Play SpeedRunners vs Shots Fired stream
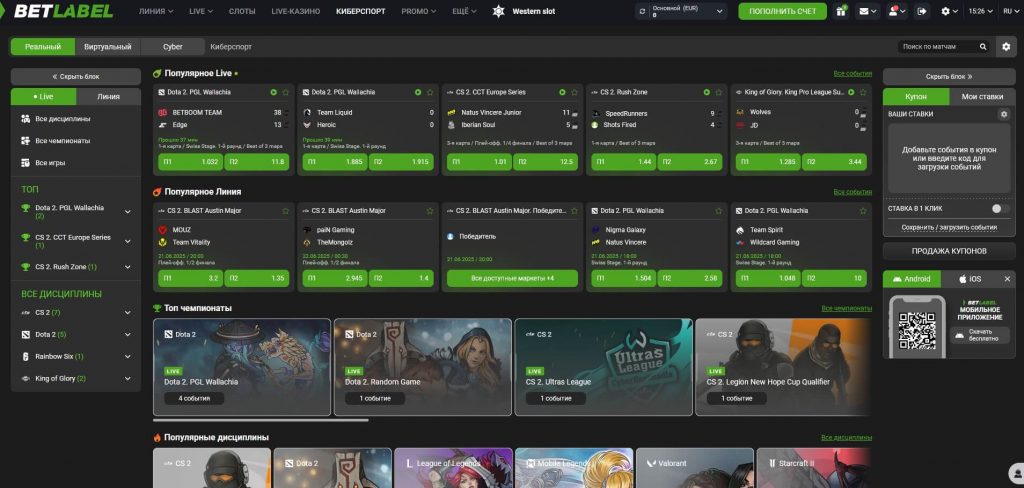This screenshot has width=1024, height=488. point(707,92)
